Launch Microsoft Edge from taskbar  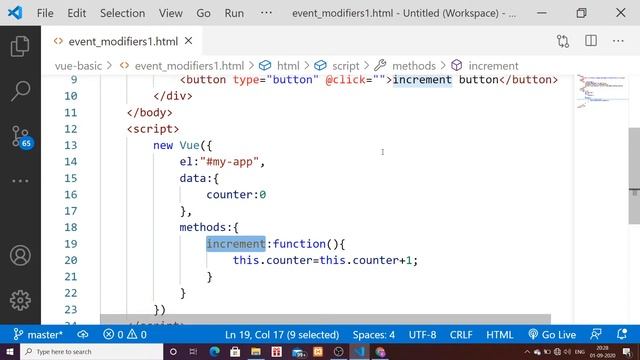[214, 351]
